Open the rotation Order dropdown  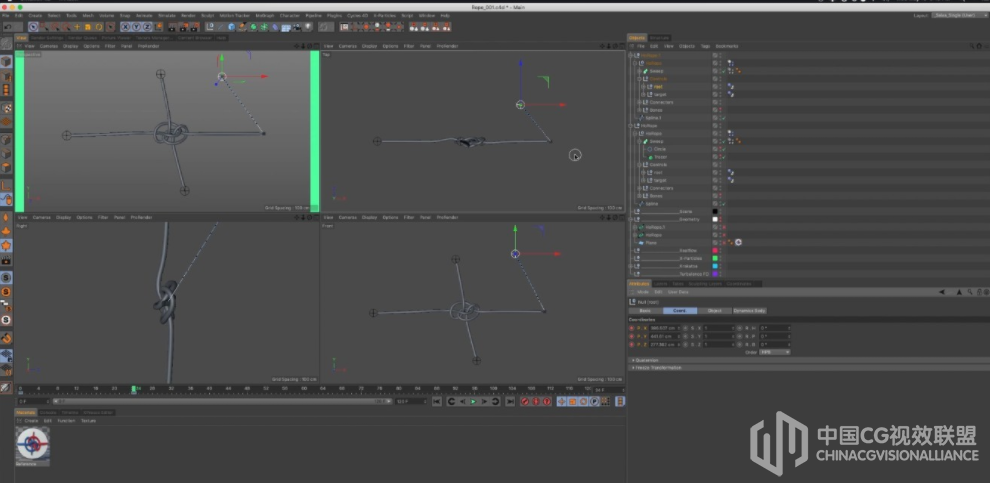click(x=774, y=352)
